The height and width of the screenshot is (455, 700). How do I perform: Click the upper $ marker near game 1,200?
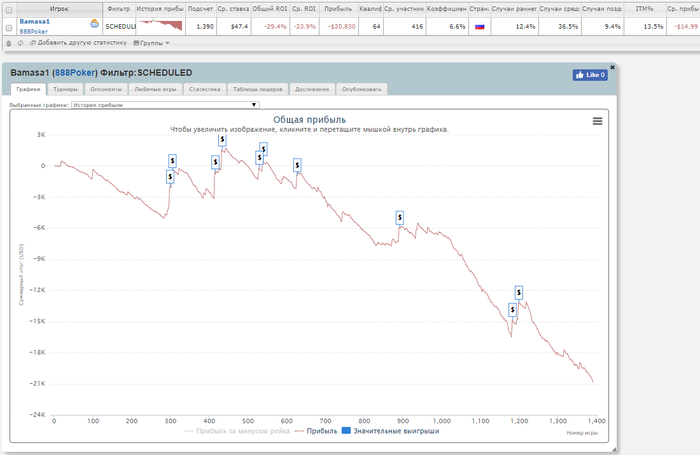(x=519, y=292)
